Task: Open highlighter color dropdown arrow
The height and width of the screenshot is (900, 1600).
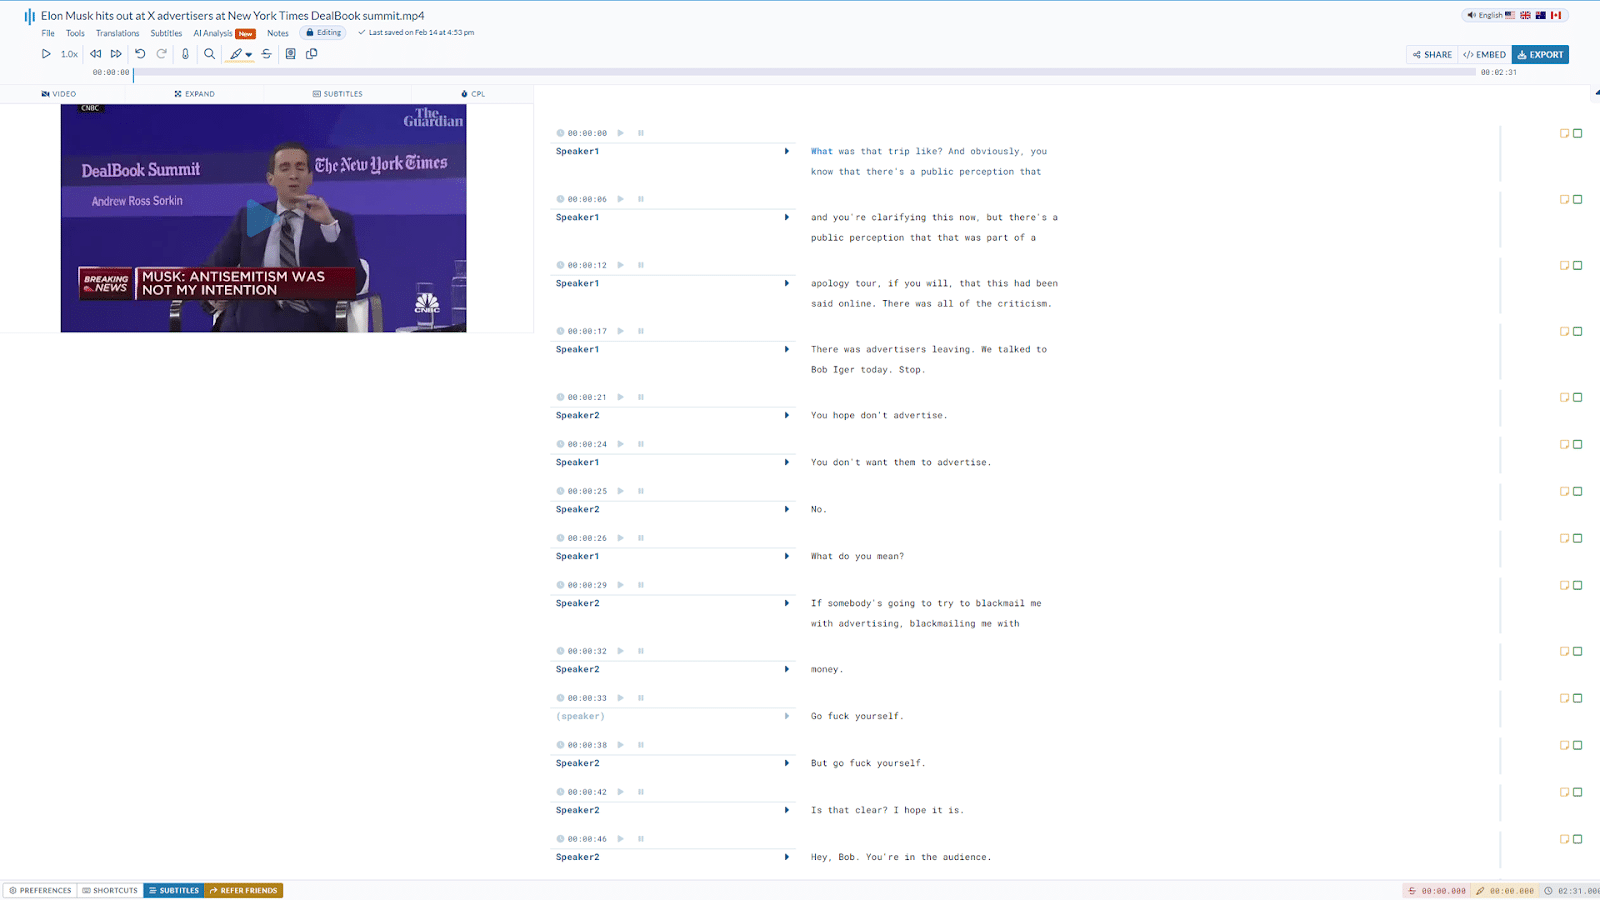Action: tap(249, 55)
